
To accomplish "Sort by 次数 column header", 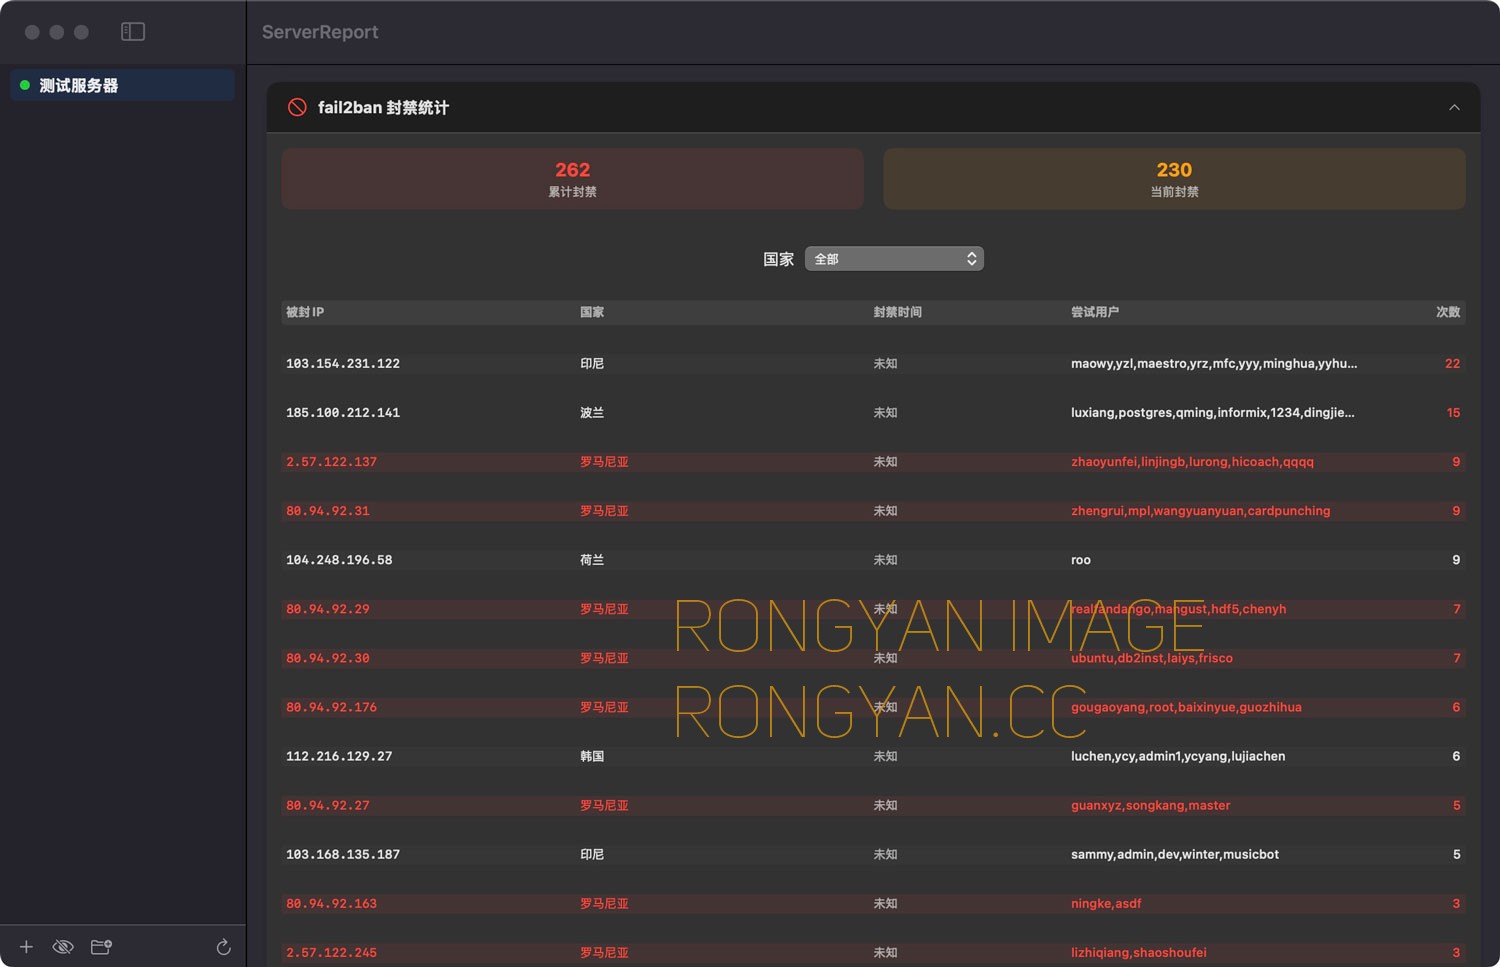I will click(x=1448, y=312).
